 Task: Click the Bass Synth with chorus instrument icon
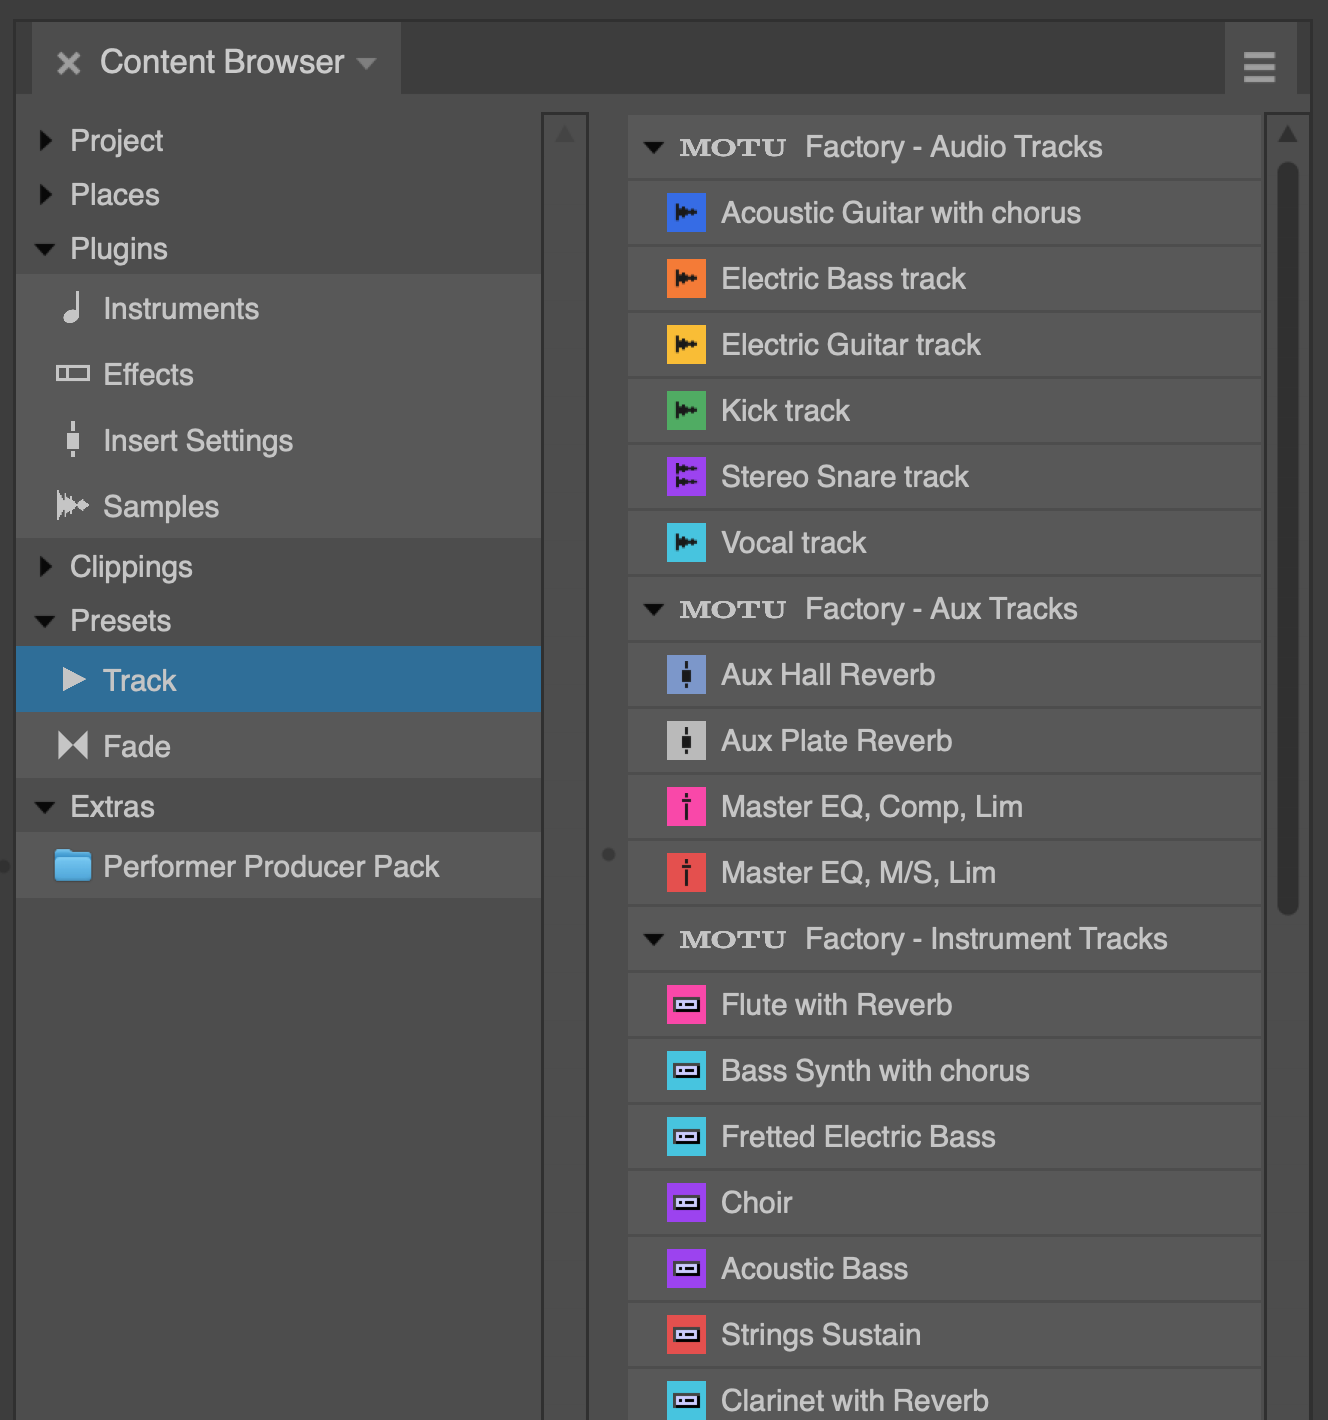click(686, 1070)
